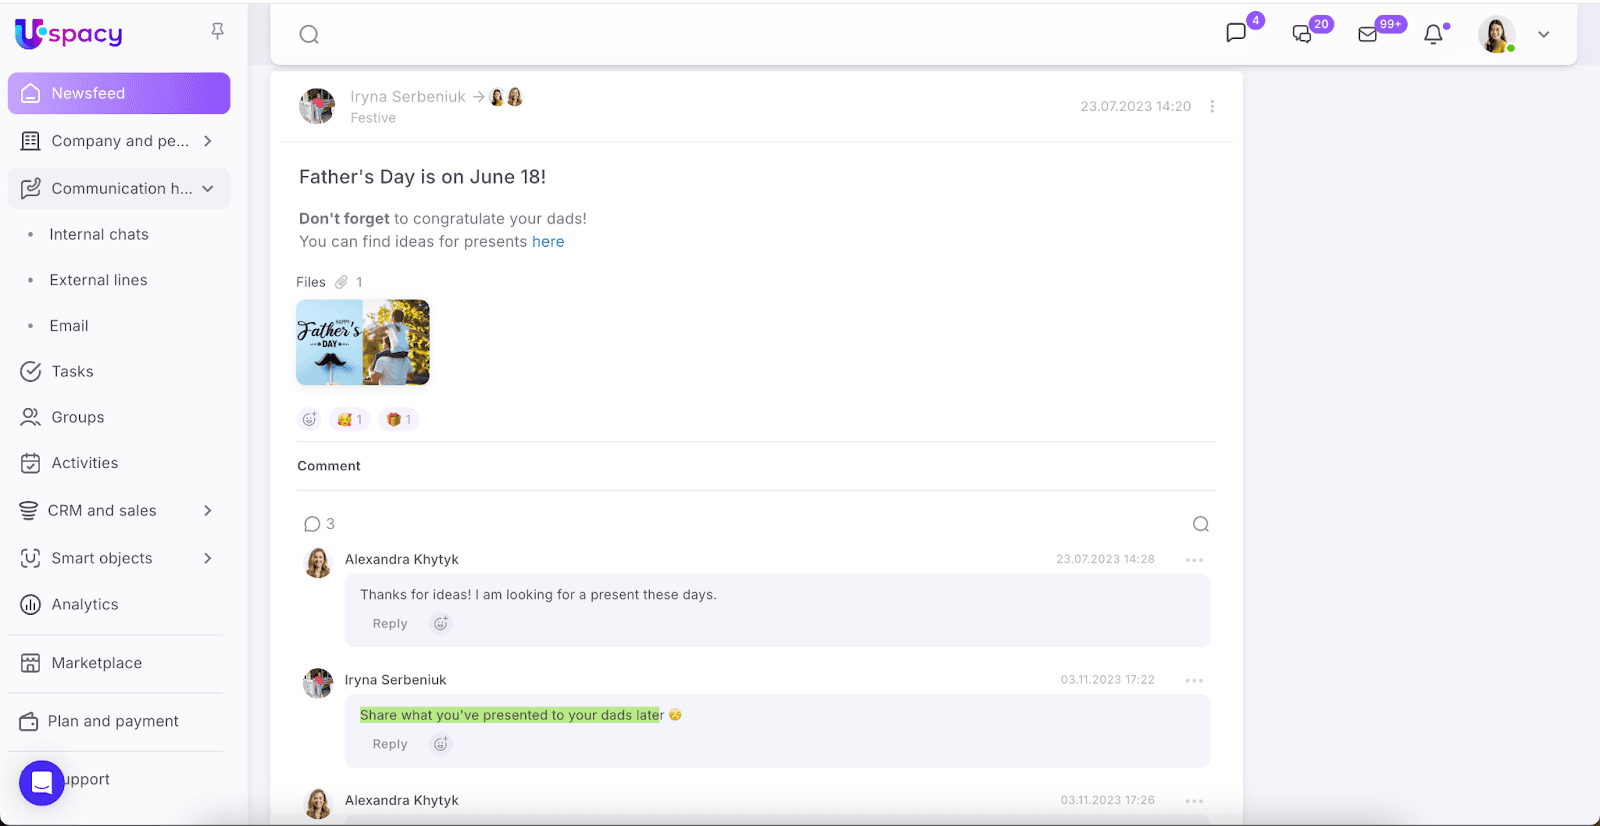The image size is (1600, 826).
Task: Expand the Company and people menu
Action: tap(208, 141)
